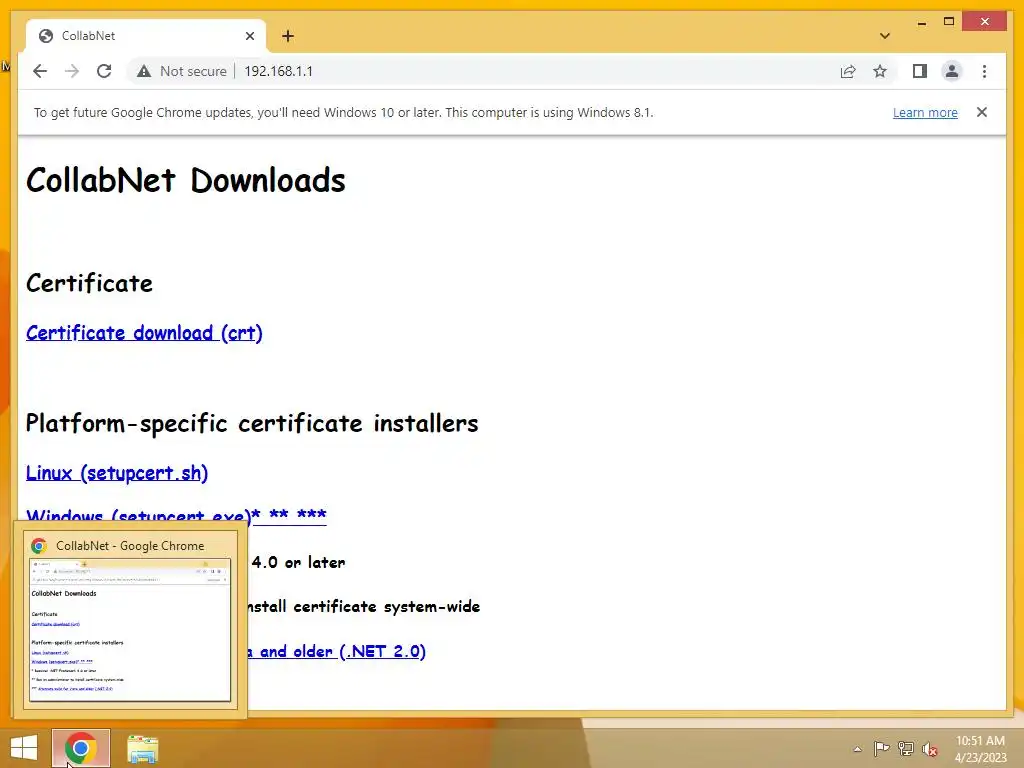
Task: Click the '4.0 or later' footnote text
Action: coord(298,562)
